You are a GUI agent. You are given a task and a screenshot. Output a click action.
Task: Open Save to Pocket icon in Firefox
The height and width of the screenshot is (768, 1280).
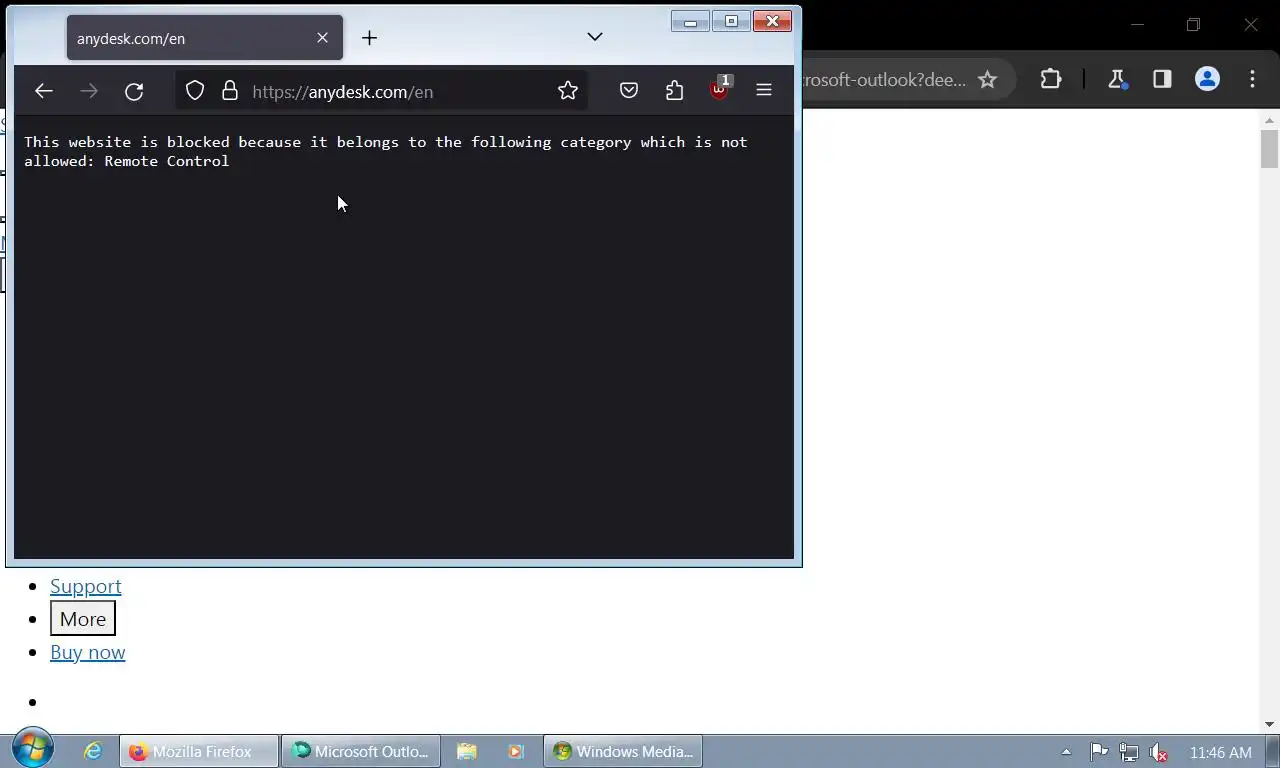pos(629,91)
